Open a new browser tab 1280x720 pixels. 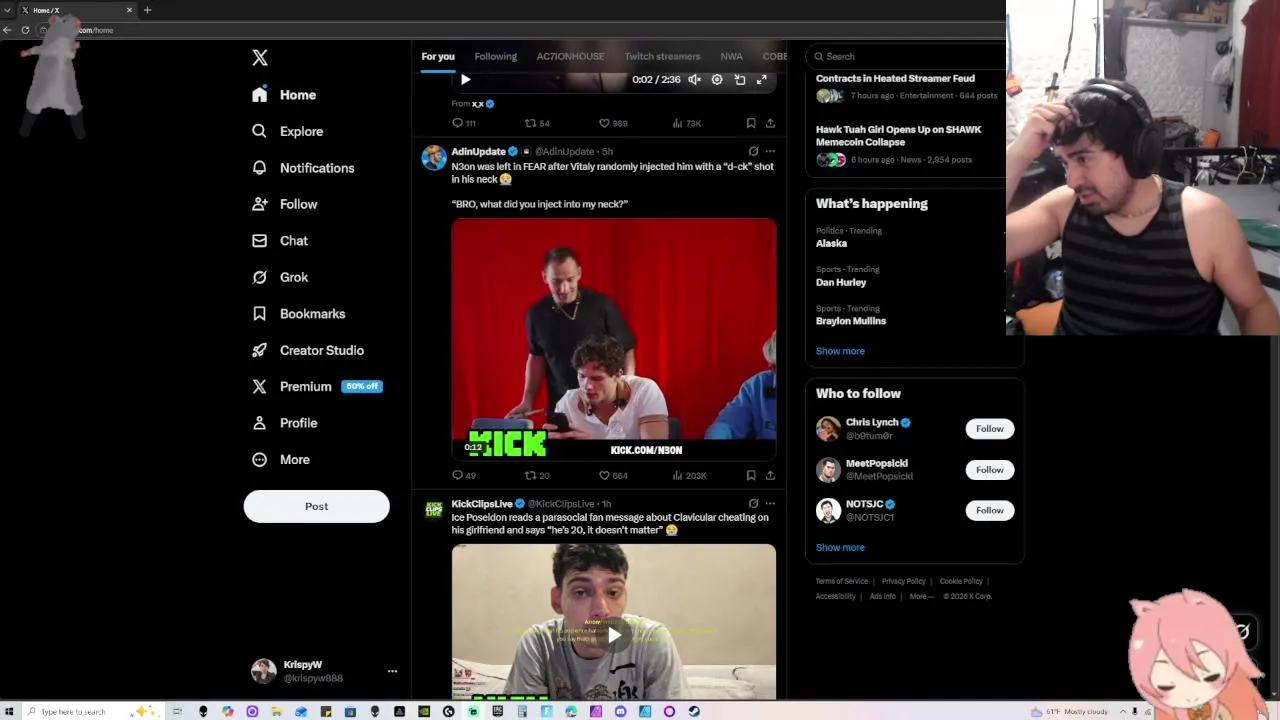147,10
